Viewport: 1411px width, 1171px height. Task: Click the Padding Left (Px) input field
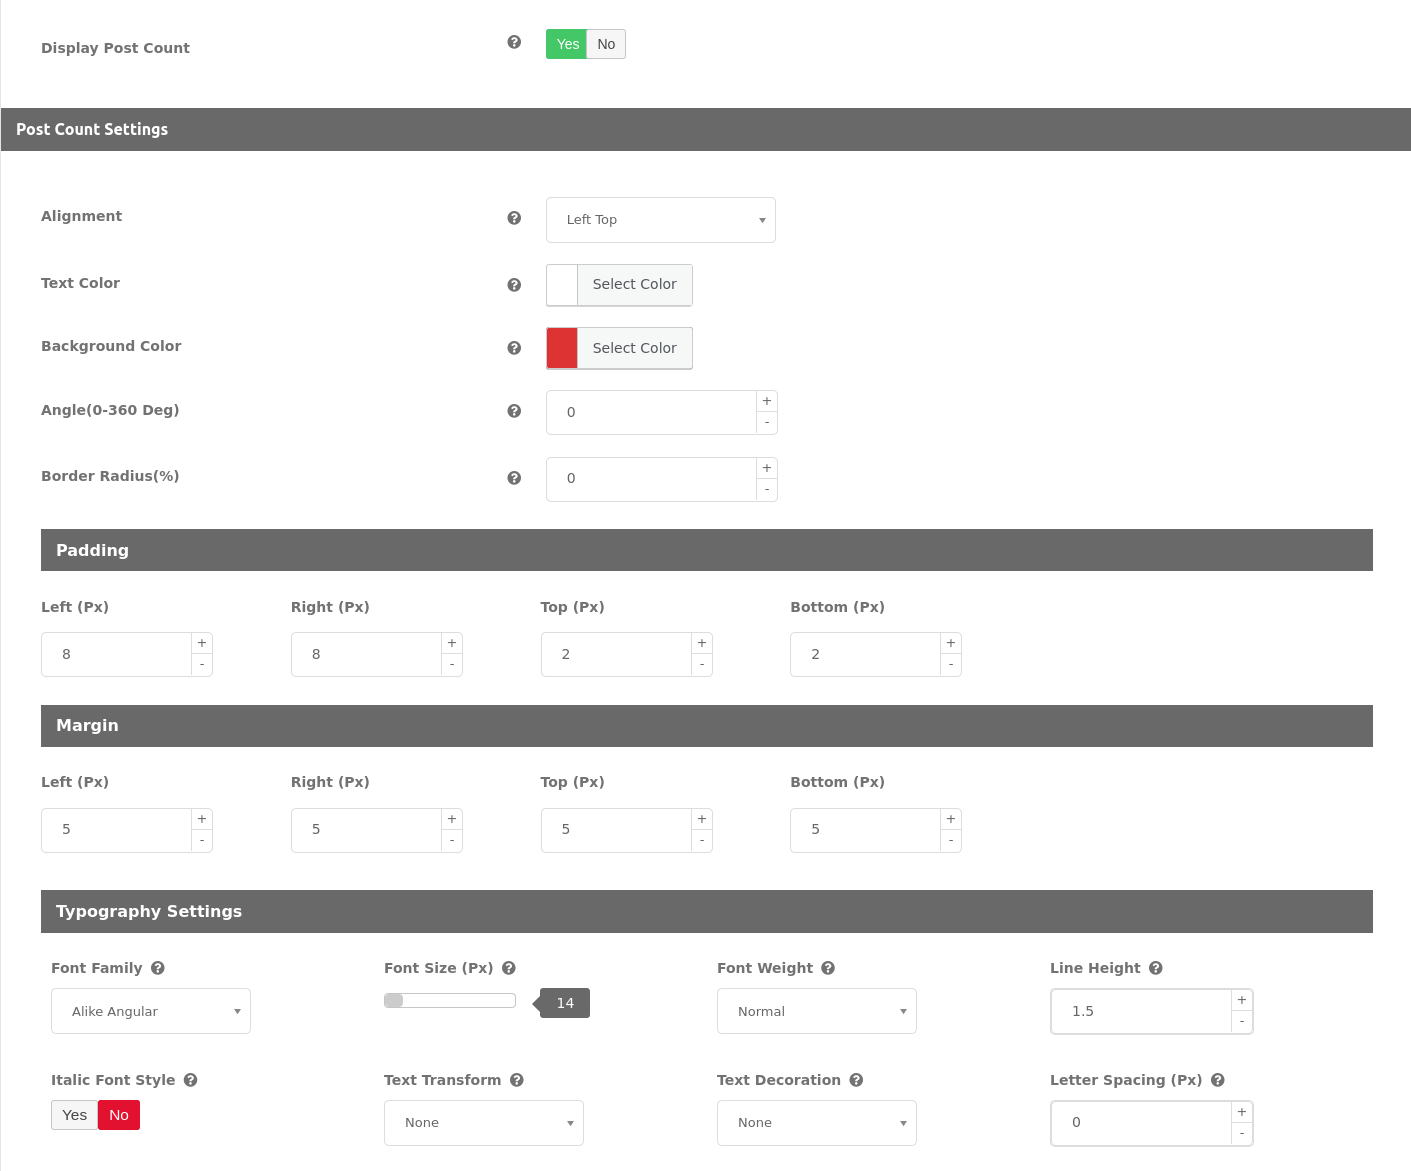coord(116,654)
